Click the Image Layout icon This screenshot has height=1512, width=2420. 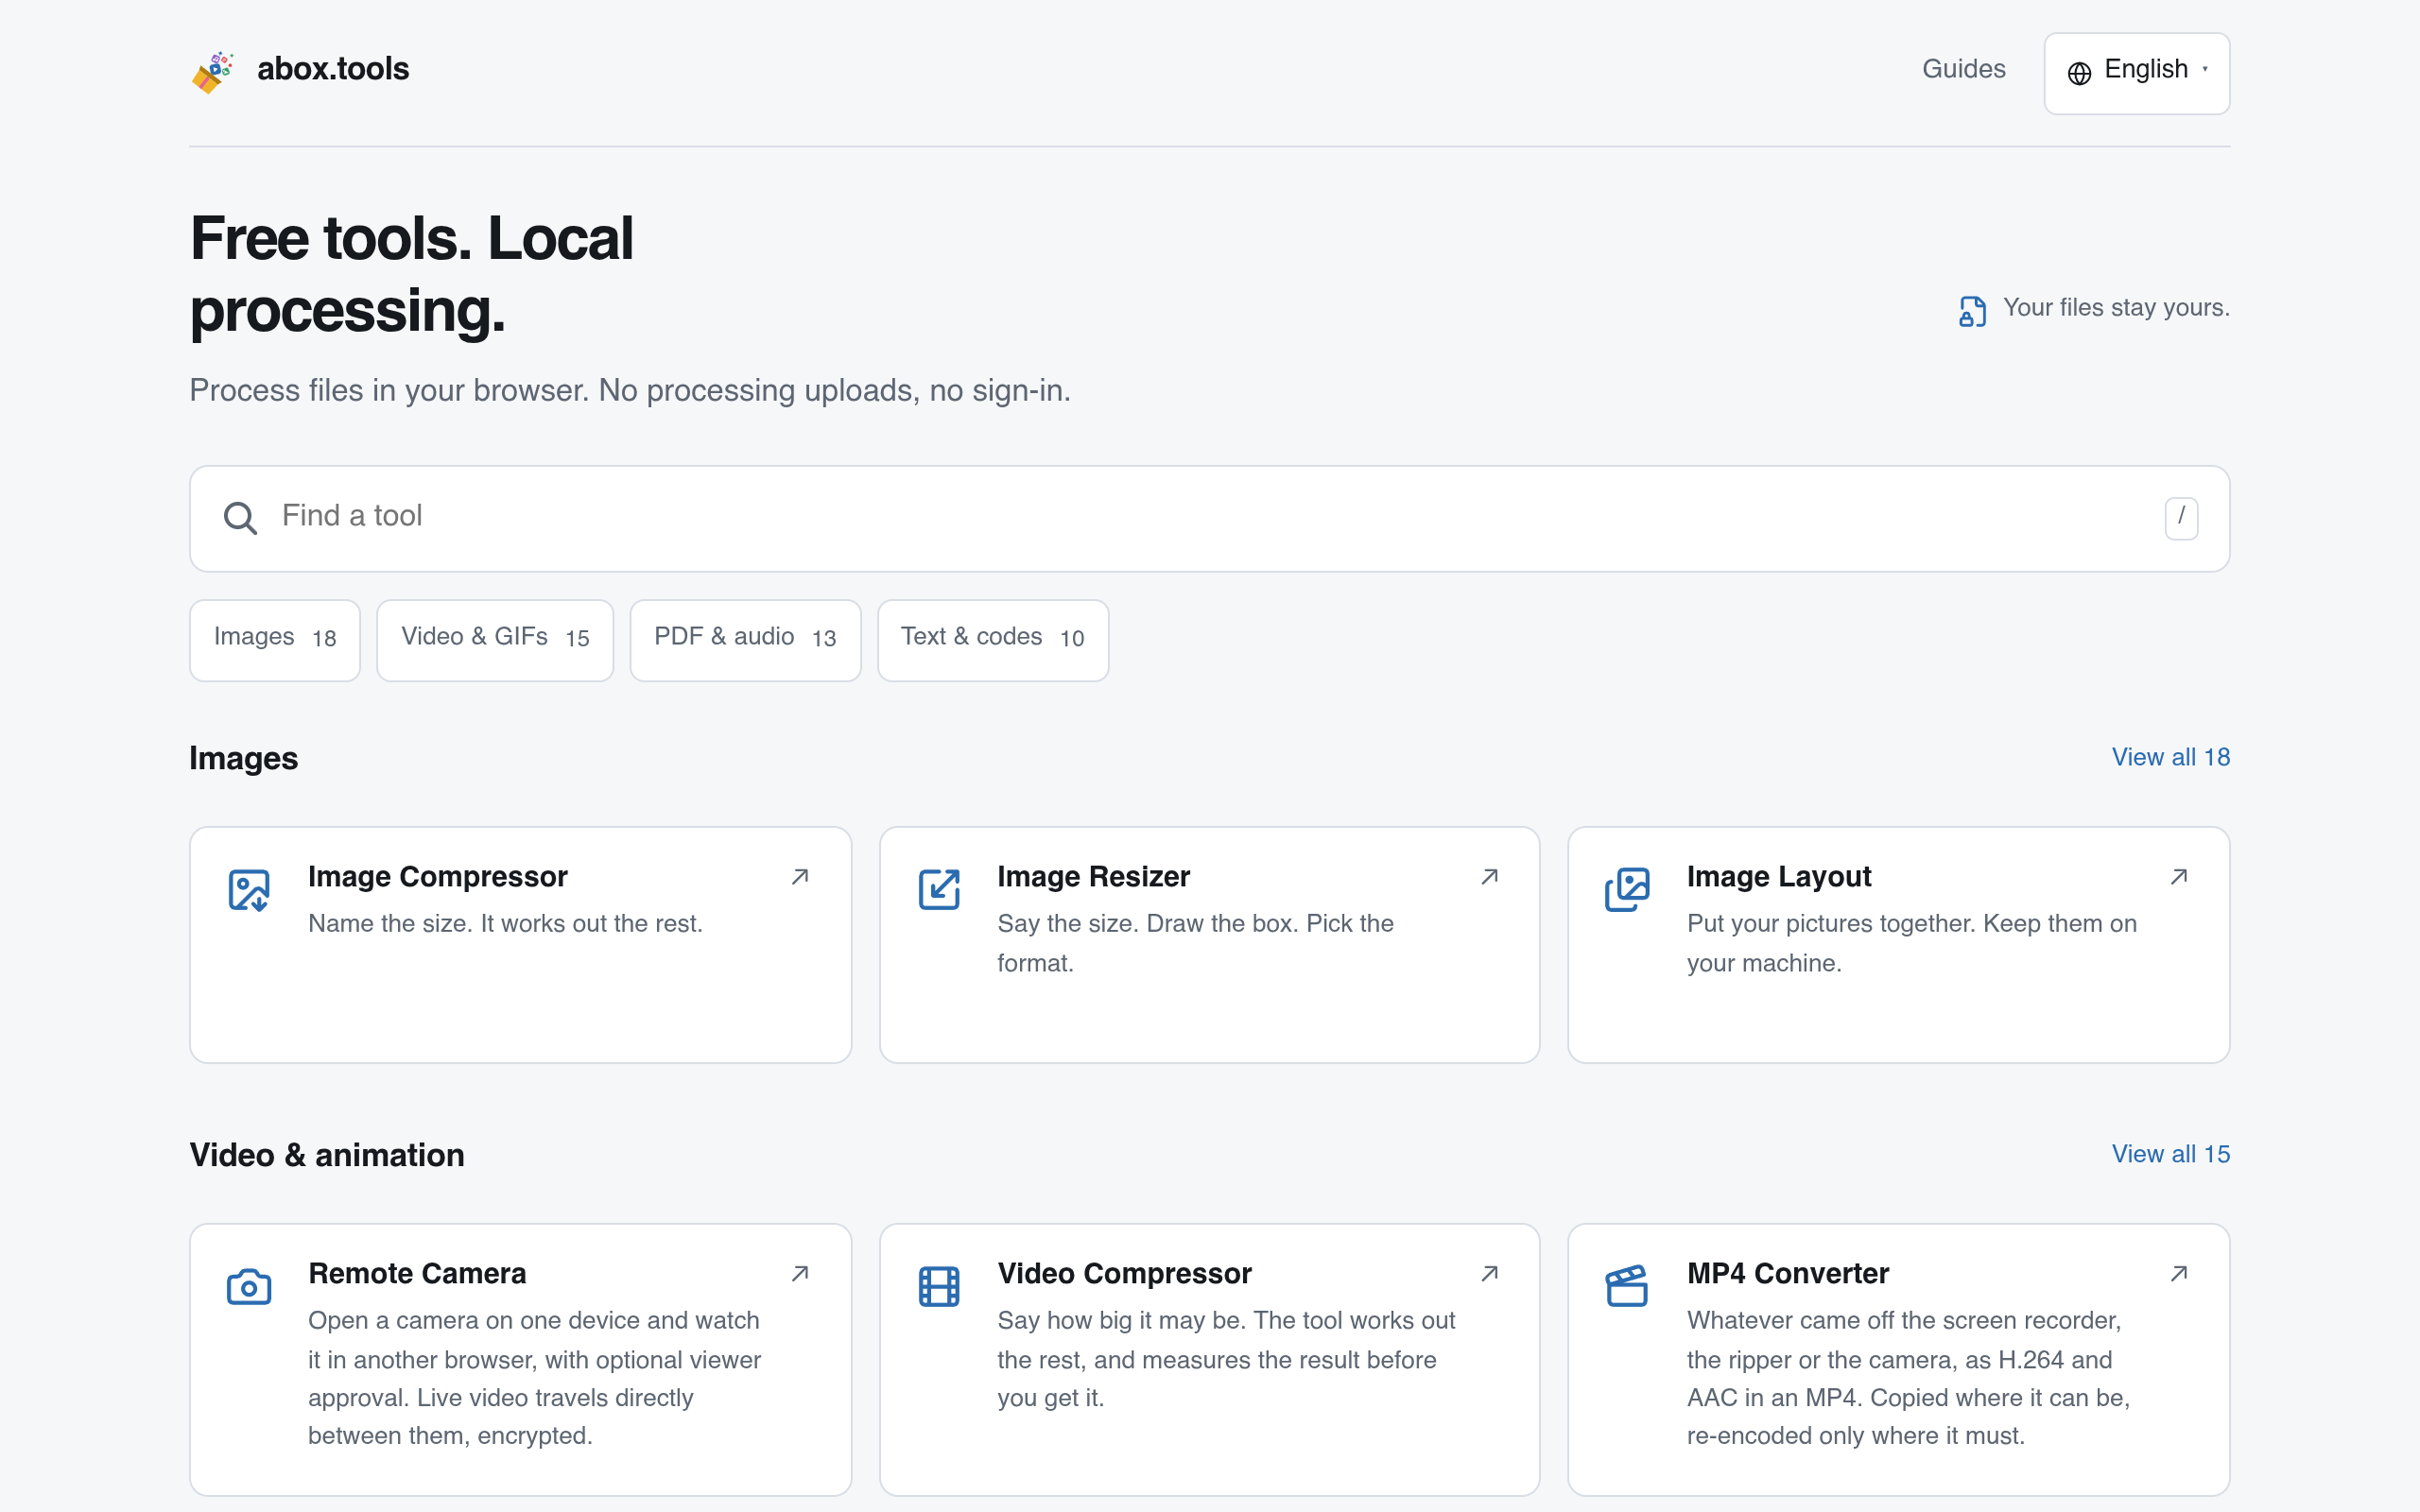point(1628,889)
